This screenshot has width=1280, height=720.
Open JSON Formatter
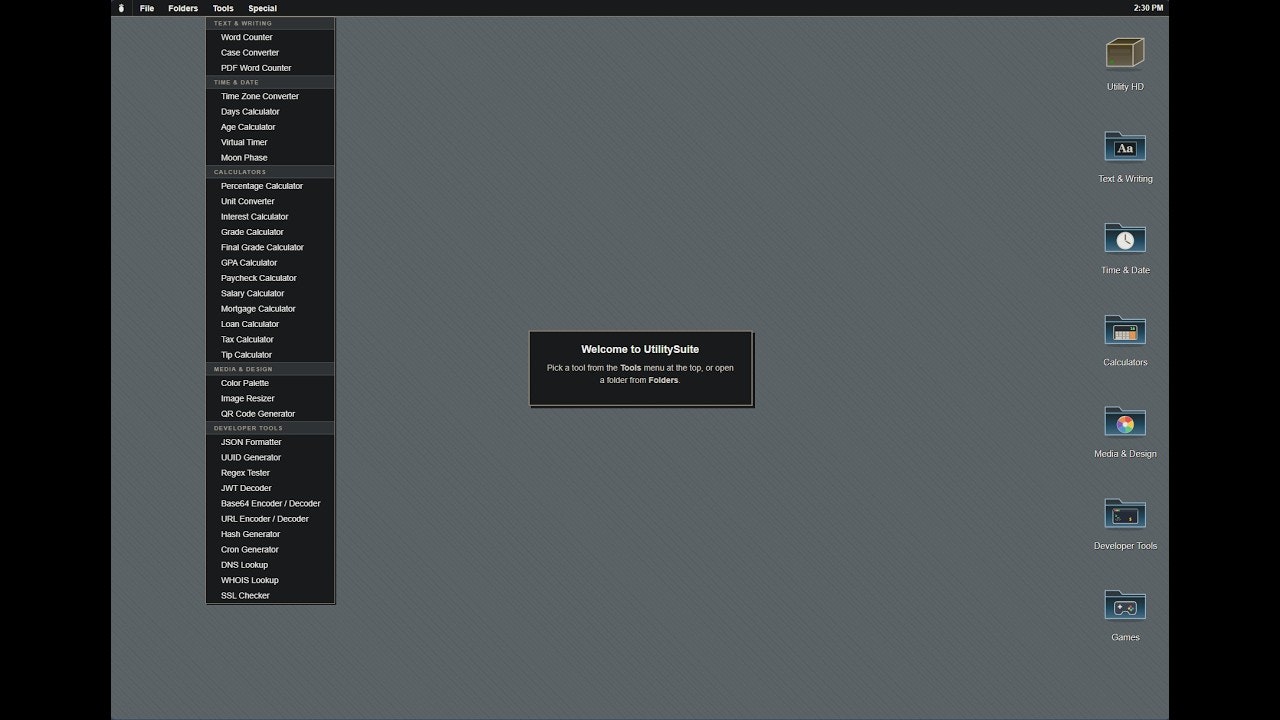tap(270, 442)
